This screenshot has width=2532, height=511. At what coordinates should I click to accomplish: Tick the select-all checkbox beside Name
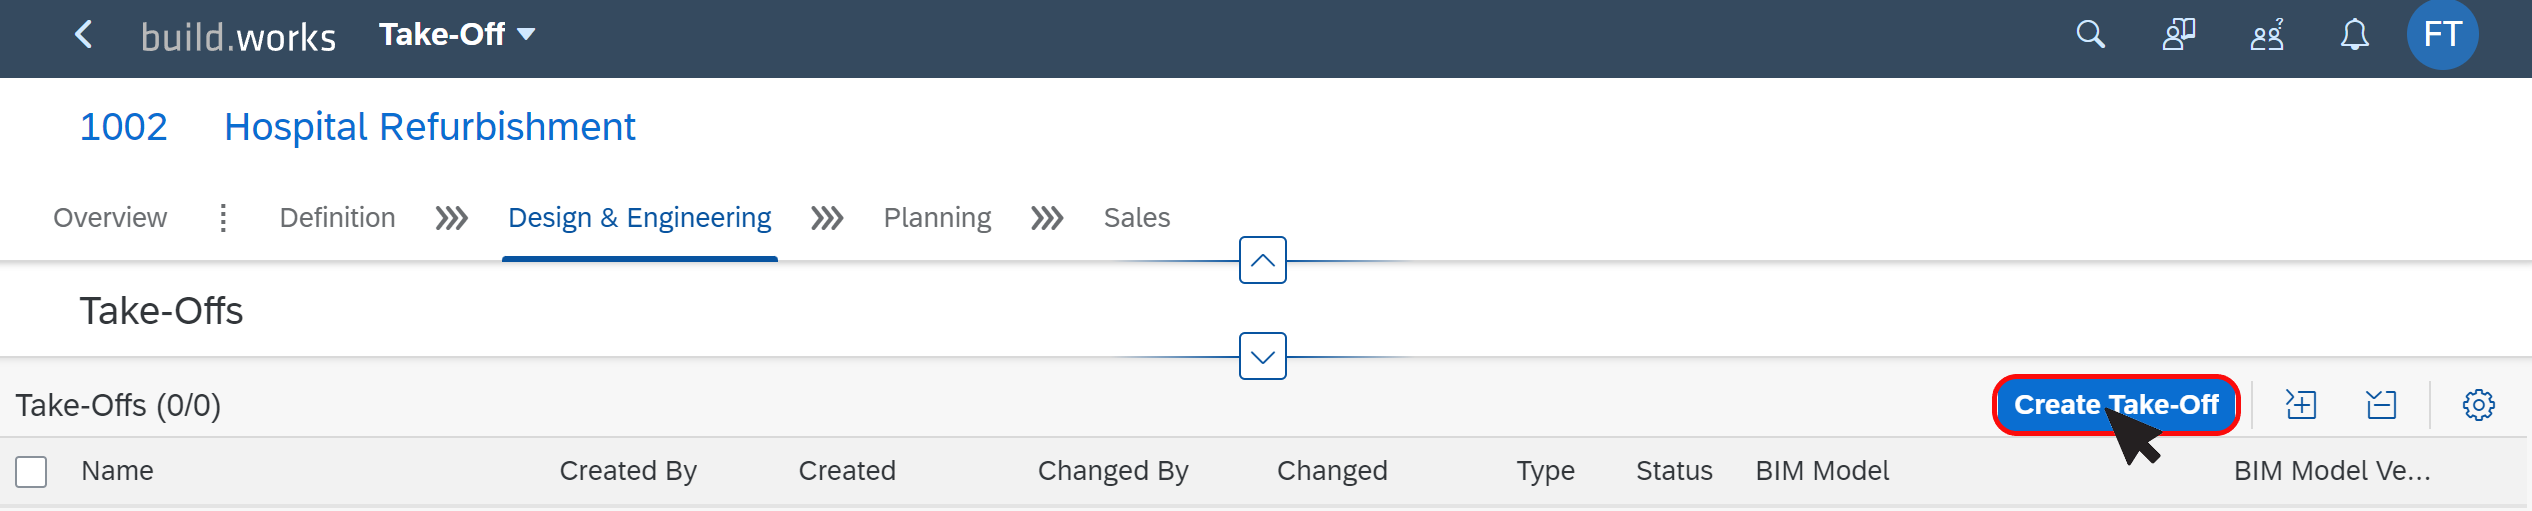(x=31, y=471)
